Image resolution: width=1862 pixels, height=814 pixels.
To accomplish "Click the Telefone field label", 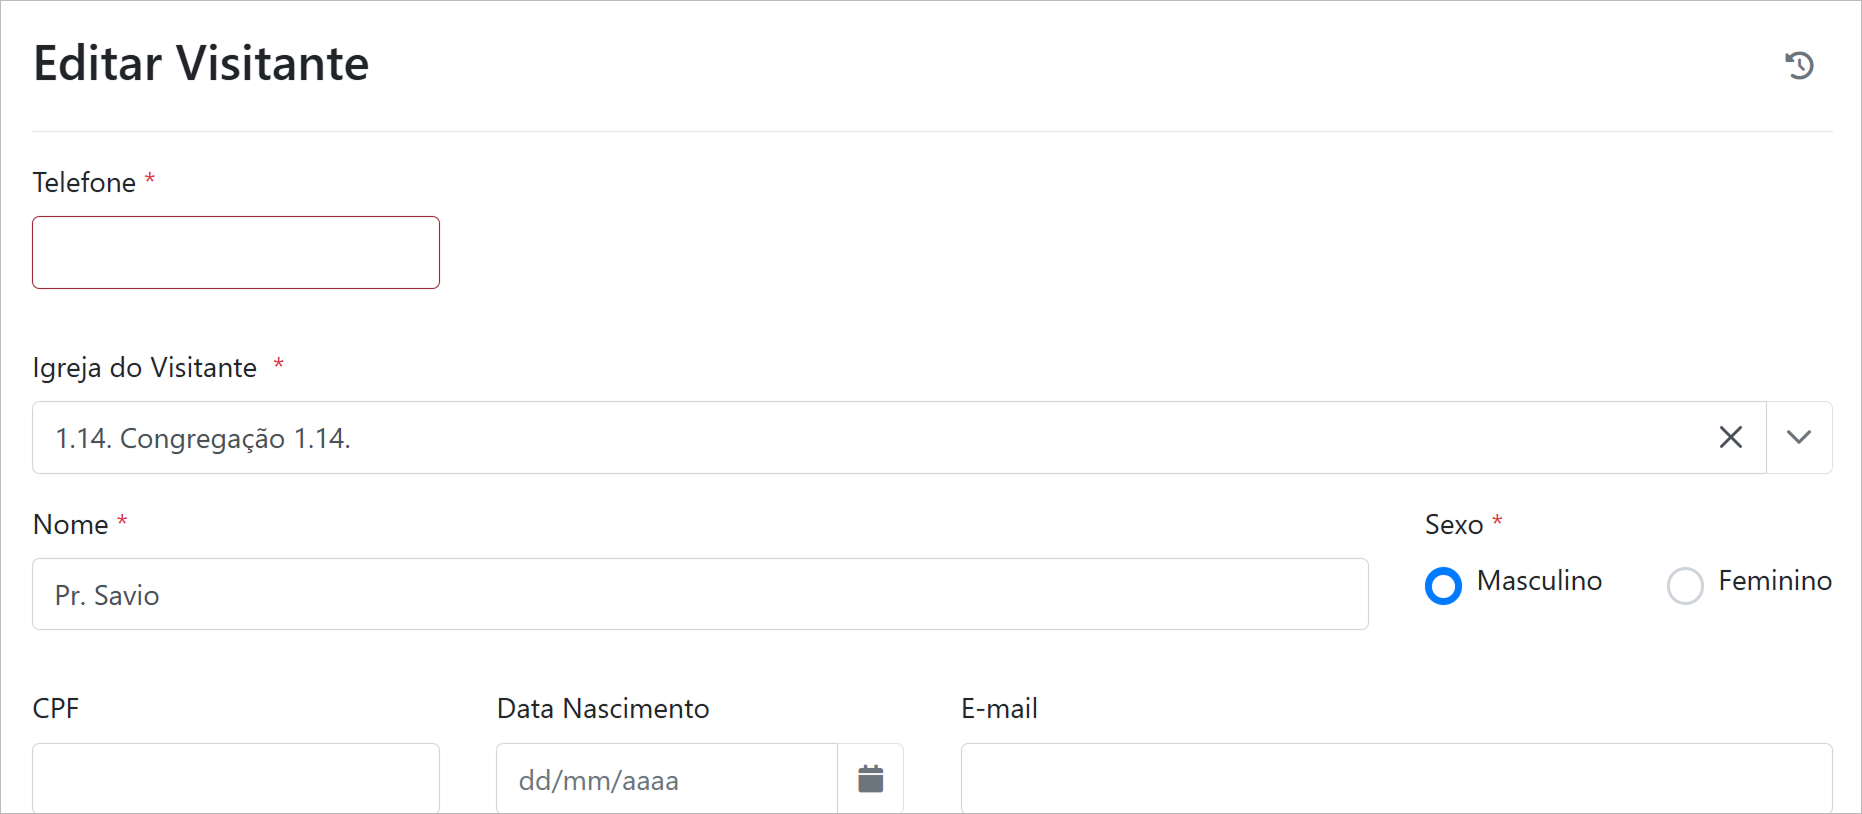I will click(84, 183).
